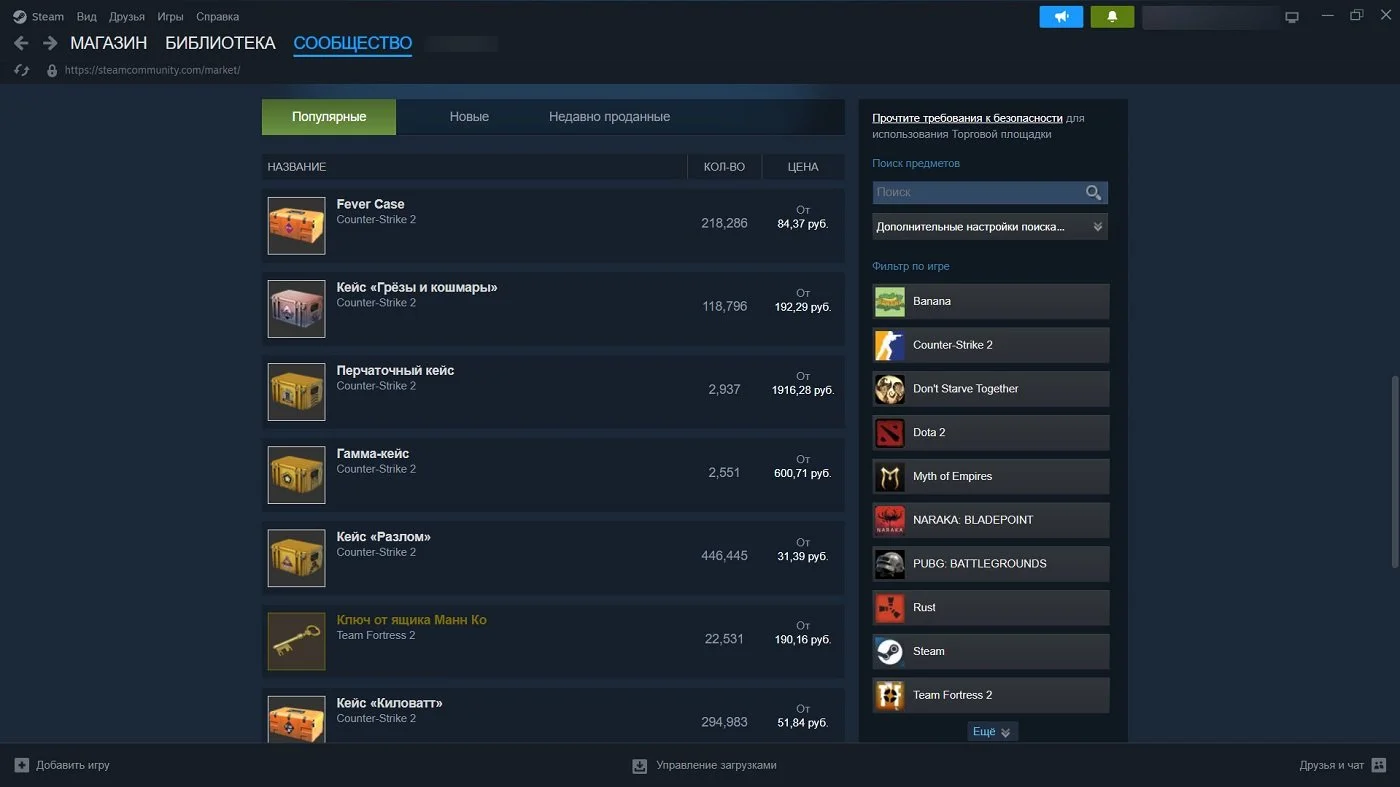1400x787 pixels.
Task: Open the green bell notifications button
Action: pyautogui.click(x=1112, y=17)
